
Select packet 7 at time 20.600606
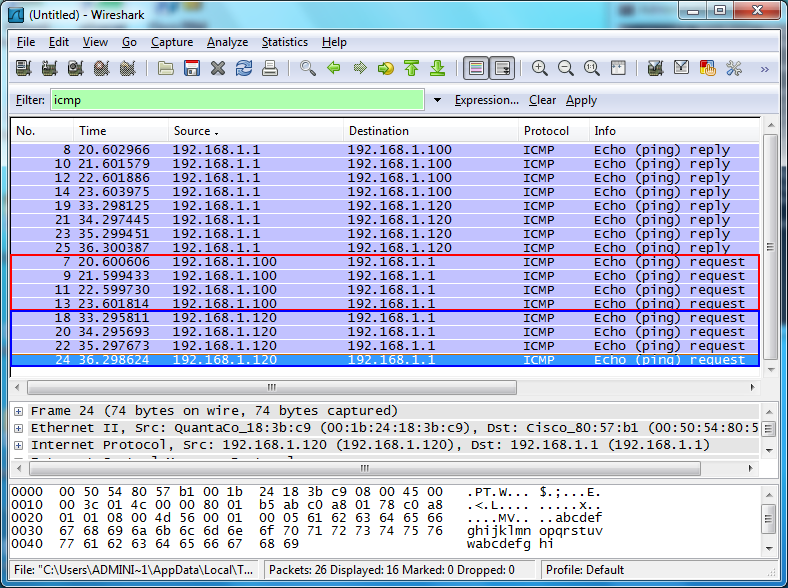pos(385,262)
